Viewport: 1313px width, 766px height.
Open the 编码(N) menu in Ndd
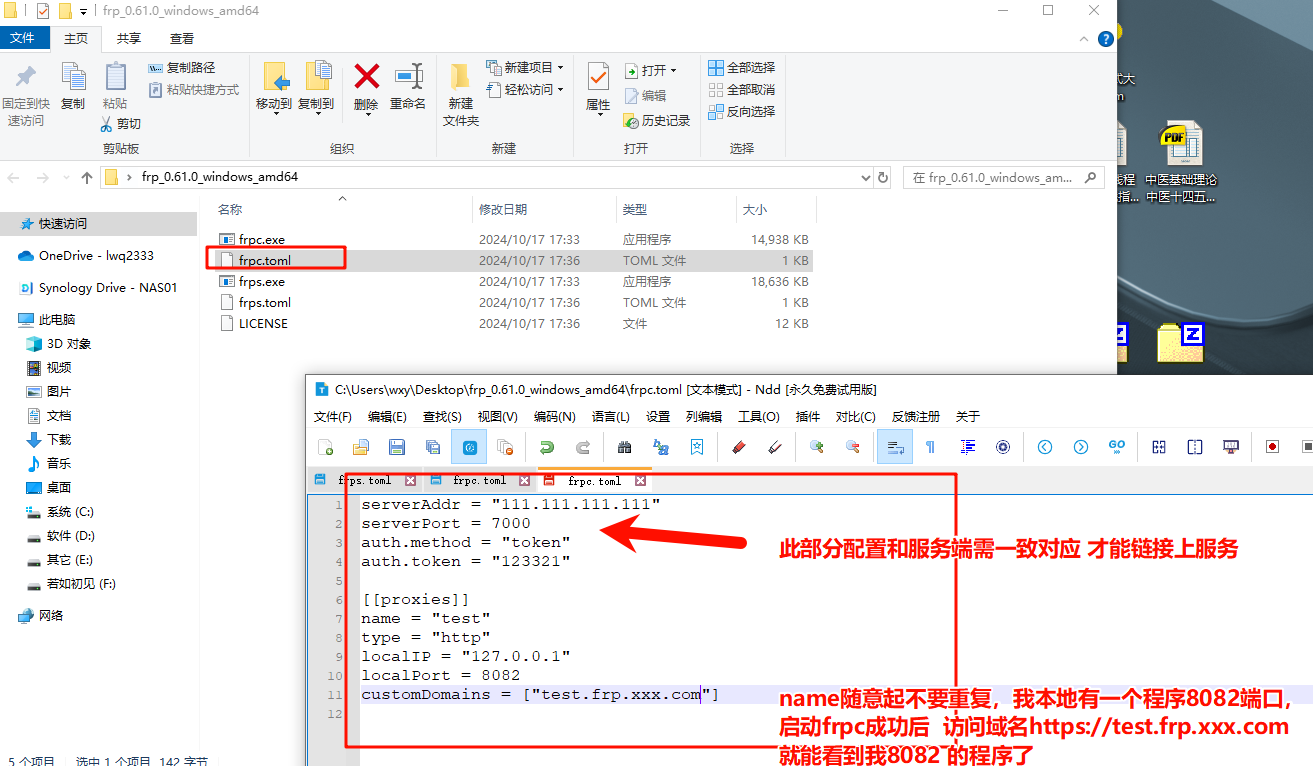[x=554, y=417]
